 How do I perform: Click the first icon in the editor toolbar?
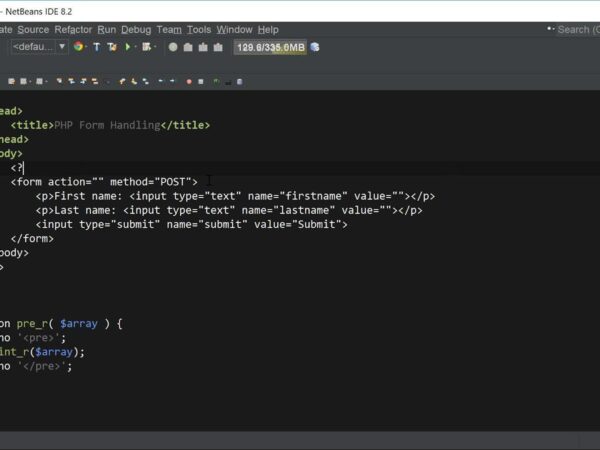pyautogui.click(x=11, y=82)
